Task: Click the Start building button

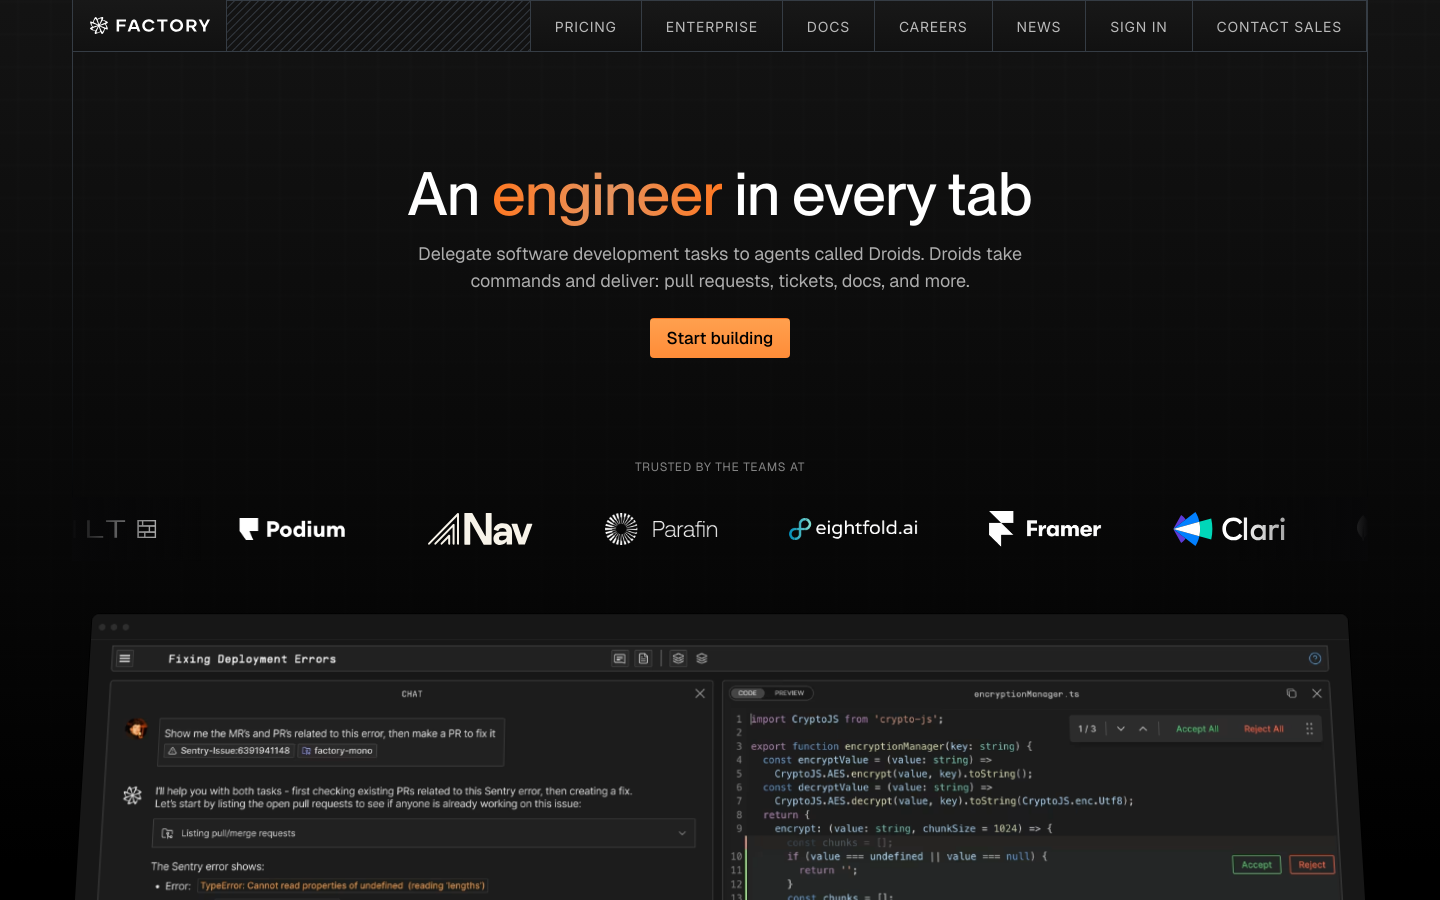Action: pyautogui.click(x=720, y=338)
